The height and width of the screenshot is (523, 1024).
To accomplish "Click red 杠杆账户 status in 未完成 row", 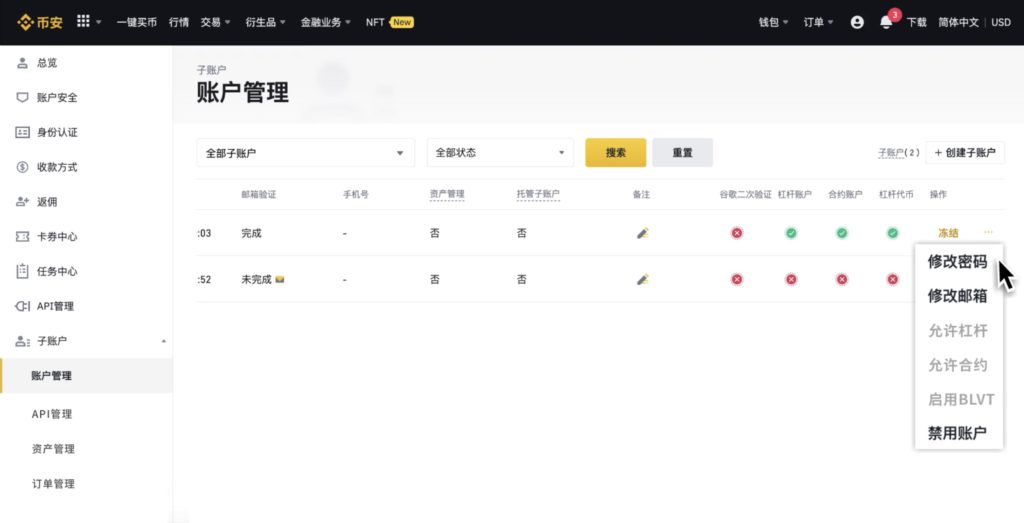I will pyautogui.click(x=791, y=279).
